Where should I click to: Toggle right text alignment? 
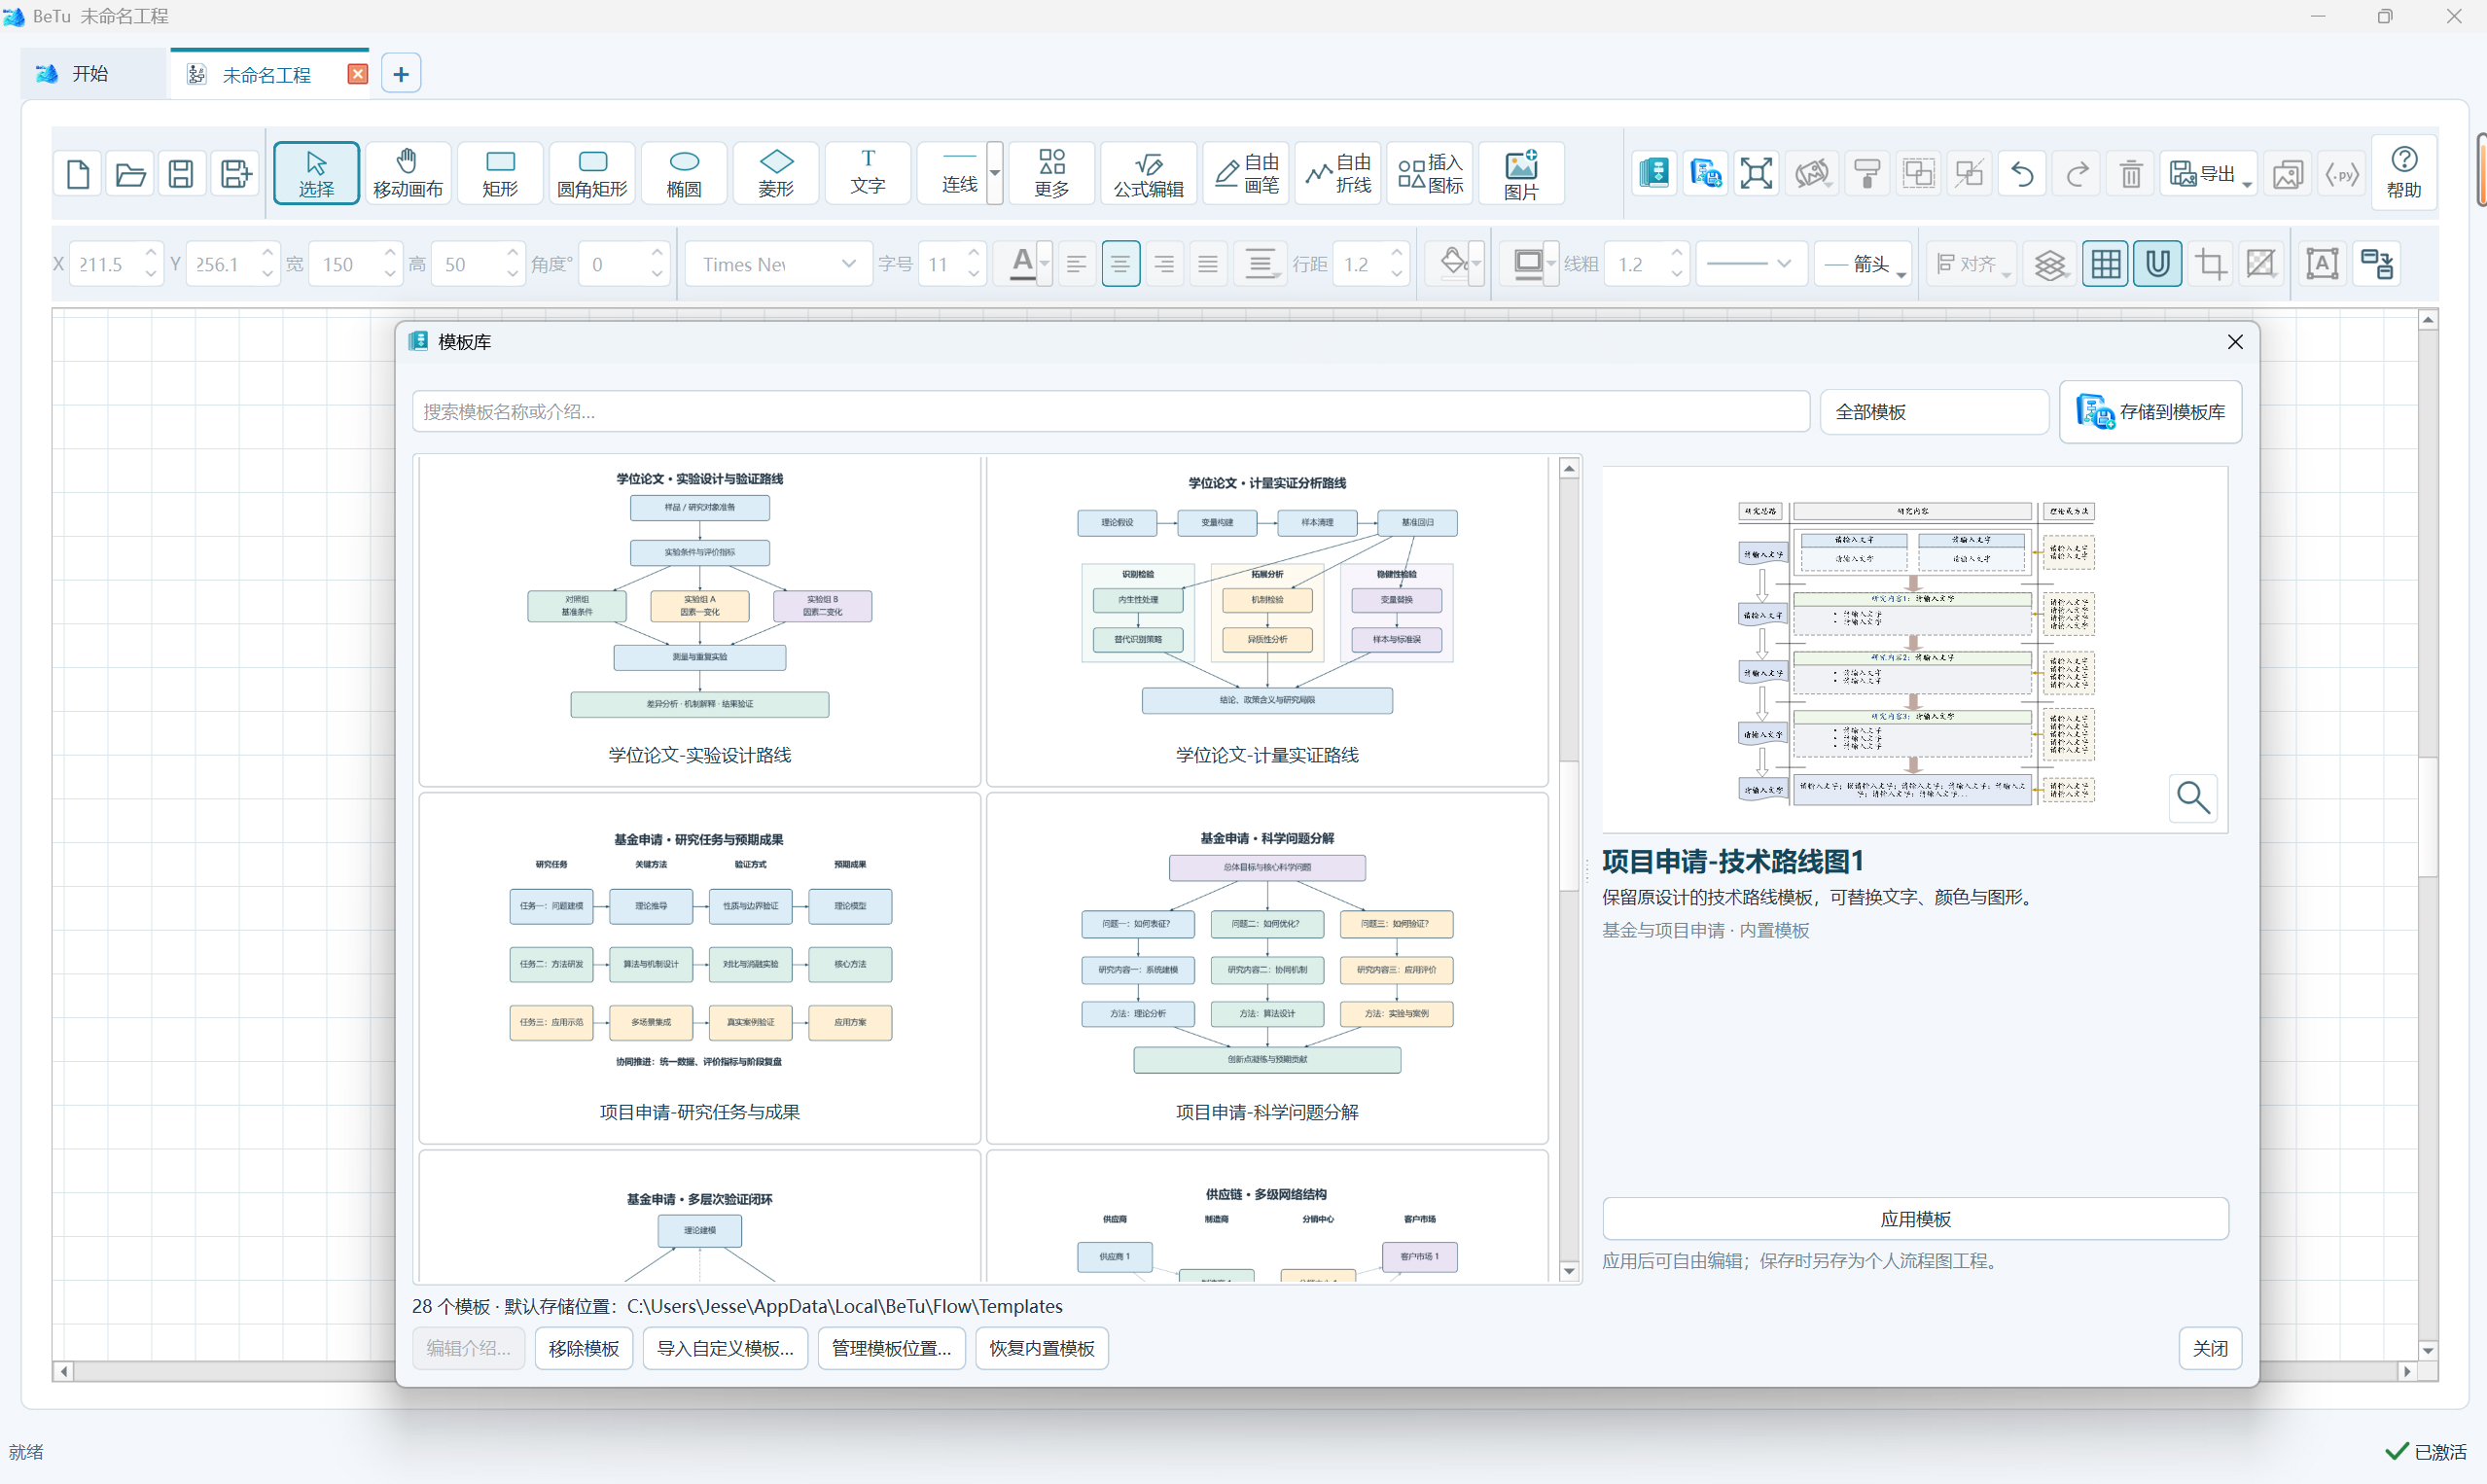(x=1164, y=264)
